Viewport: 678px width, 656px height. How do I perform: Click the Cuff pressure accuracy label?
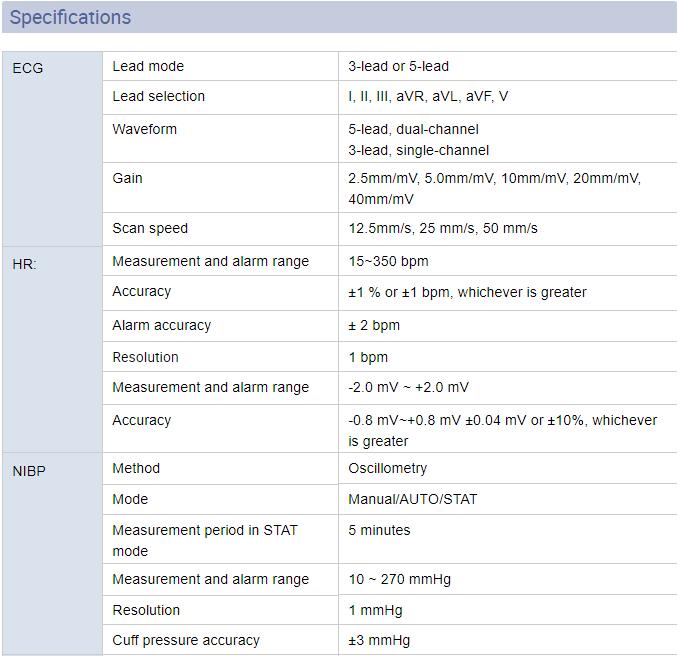coord(186,640)
